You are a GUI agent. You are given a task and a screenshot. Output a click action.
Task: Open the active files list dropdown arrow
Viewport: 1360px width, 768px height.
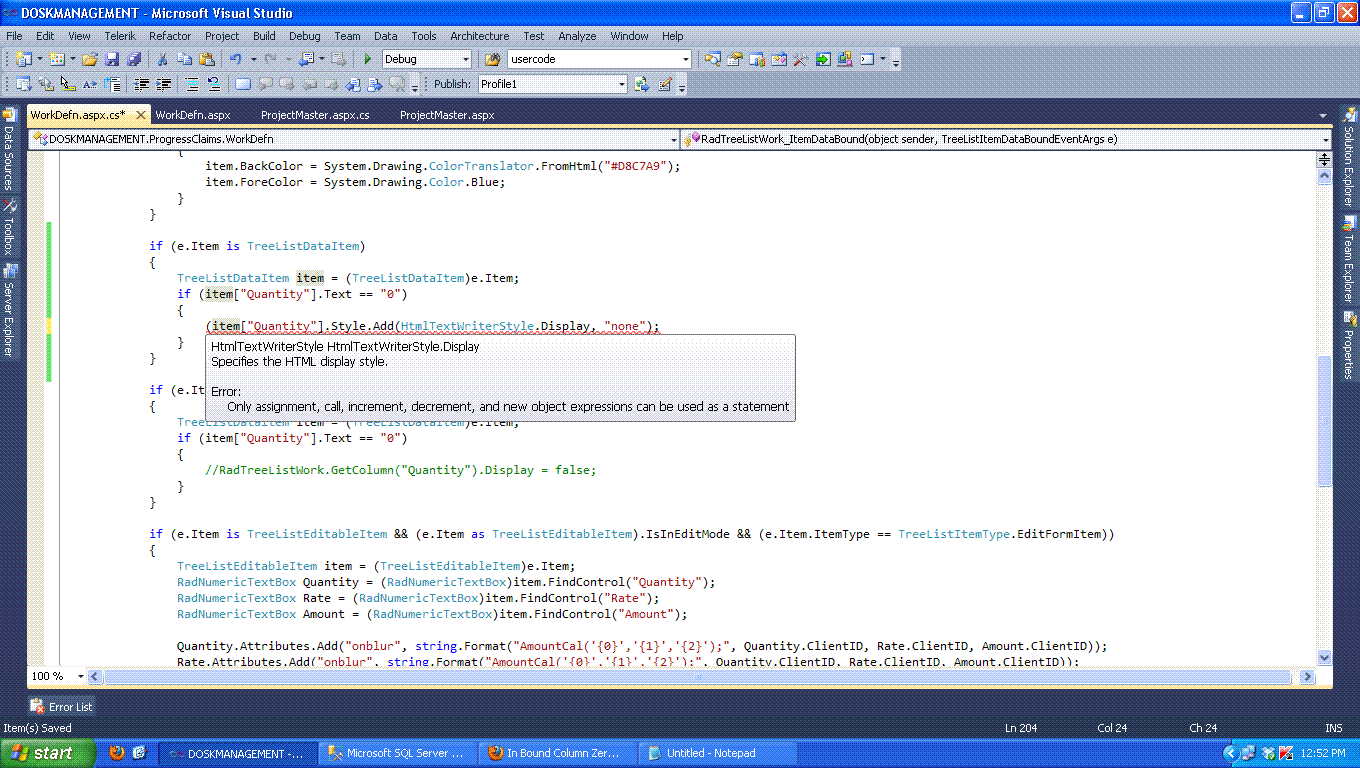point(1323,116)
